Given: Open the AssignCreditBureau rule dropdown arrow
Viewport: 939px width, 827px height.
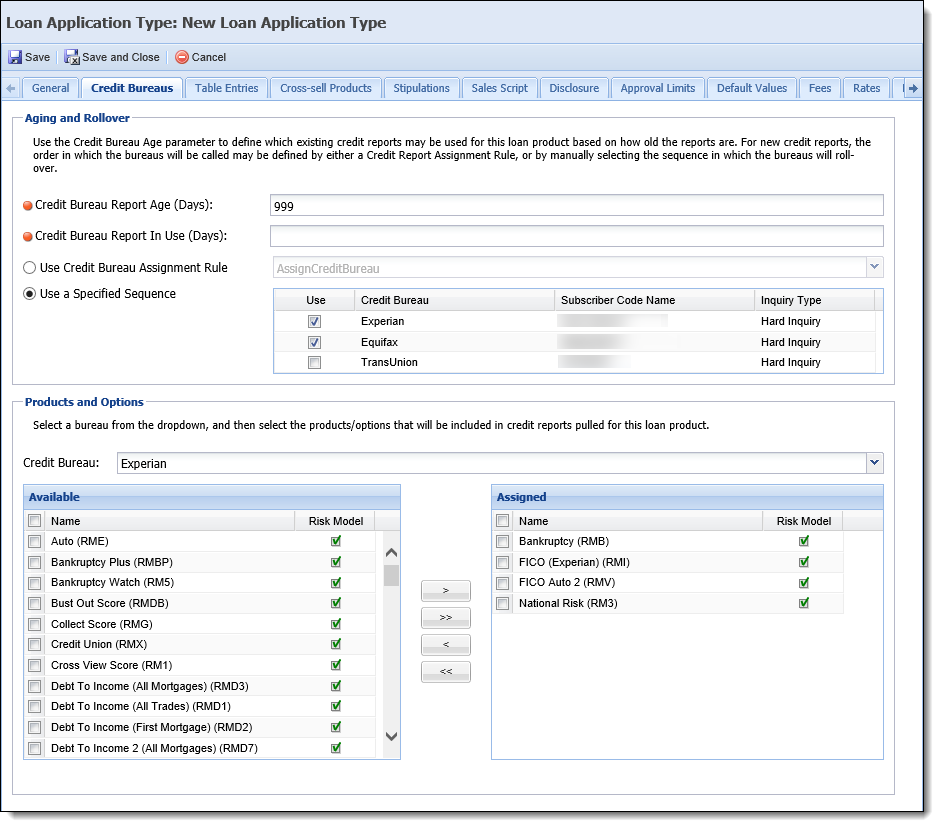Looking at the screenshot, I should tap(874, 267).
